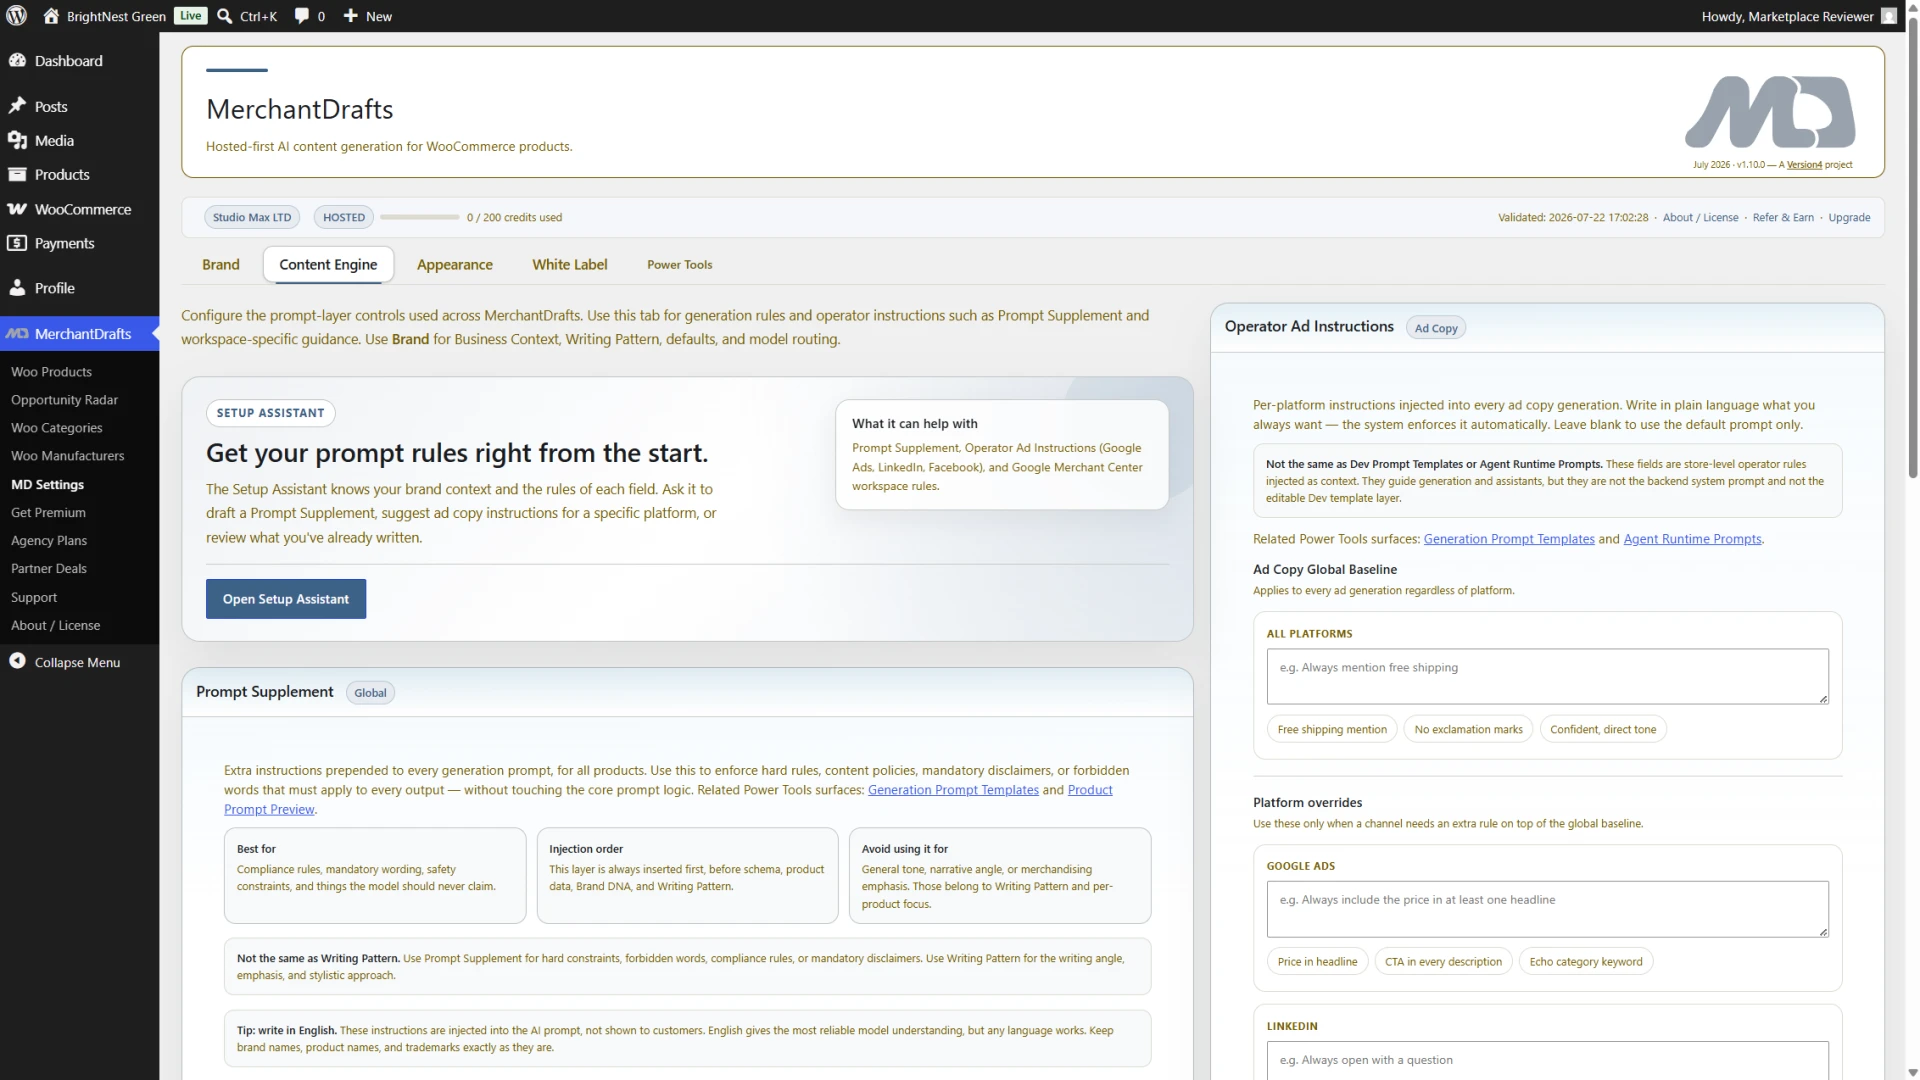Screen dimensions: 1920x1080
Task: Click the WordPress logo icon
Action: point(17,16)
